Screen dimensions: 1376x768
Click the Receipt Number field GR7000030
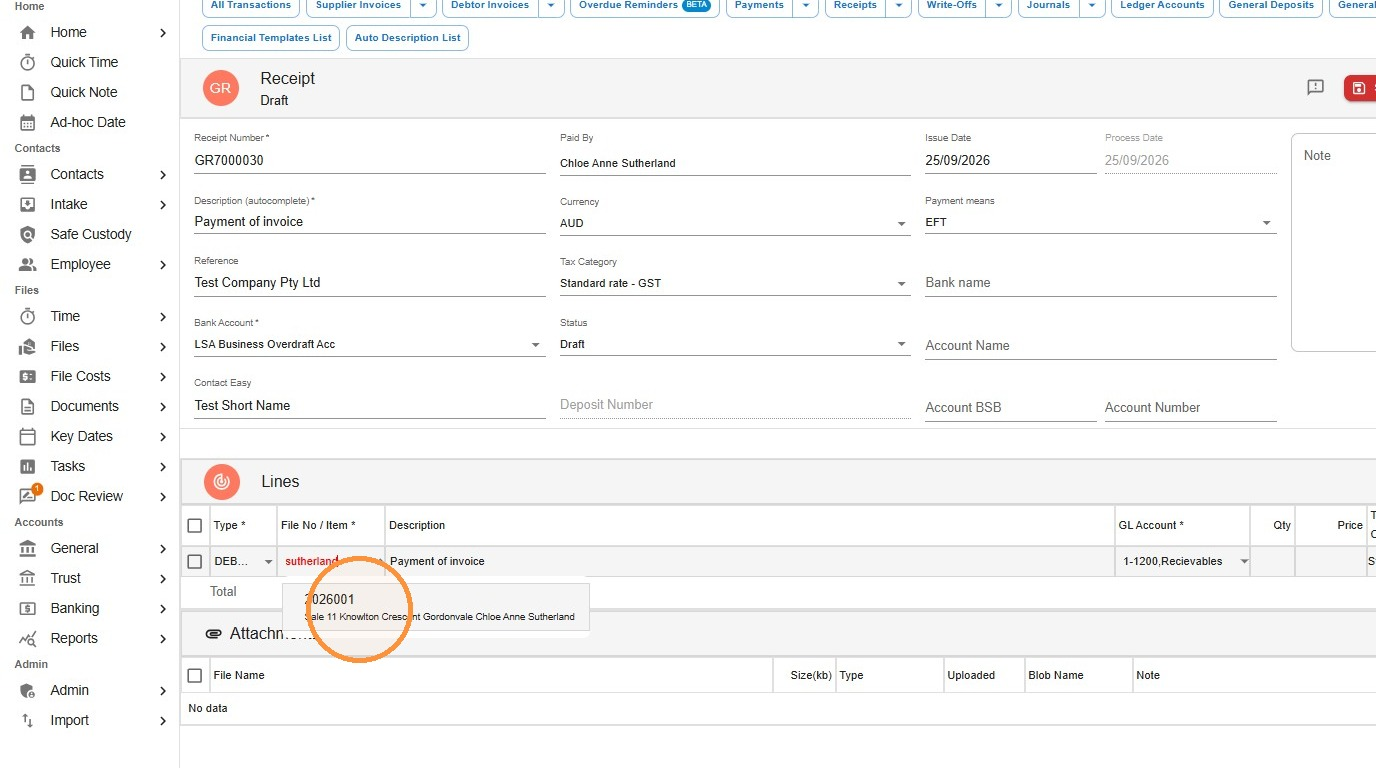(369, 160)
